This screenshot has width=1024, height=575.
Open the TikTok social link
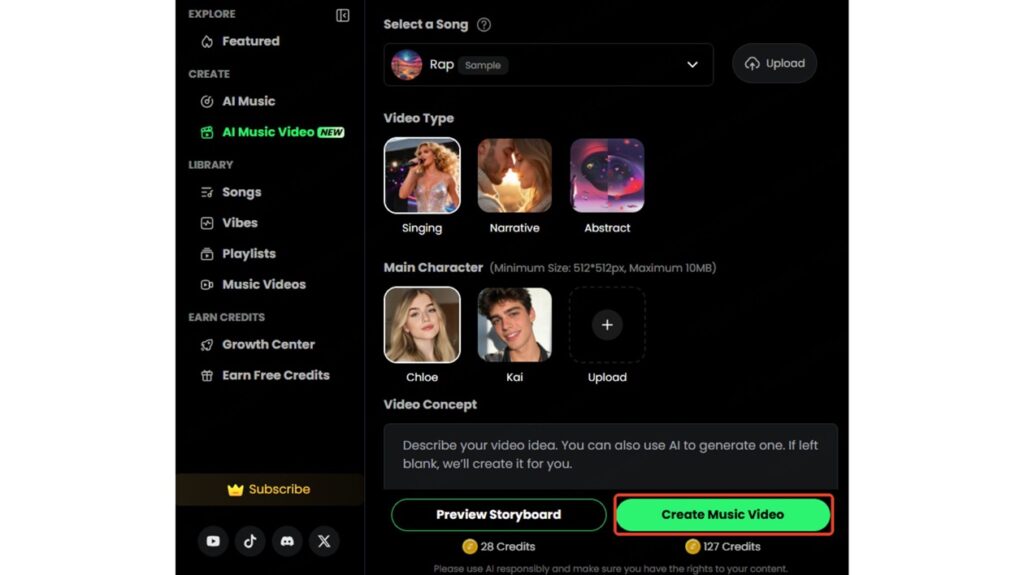[250, 541]
